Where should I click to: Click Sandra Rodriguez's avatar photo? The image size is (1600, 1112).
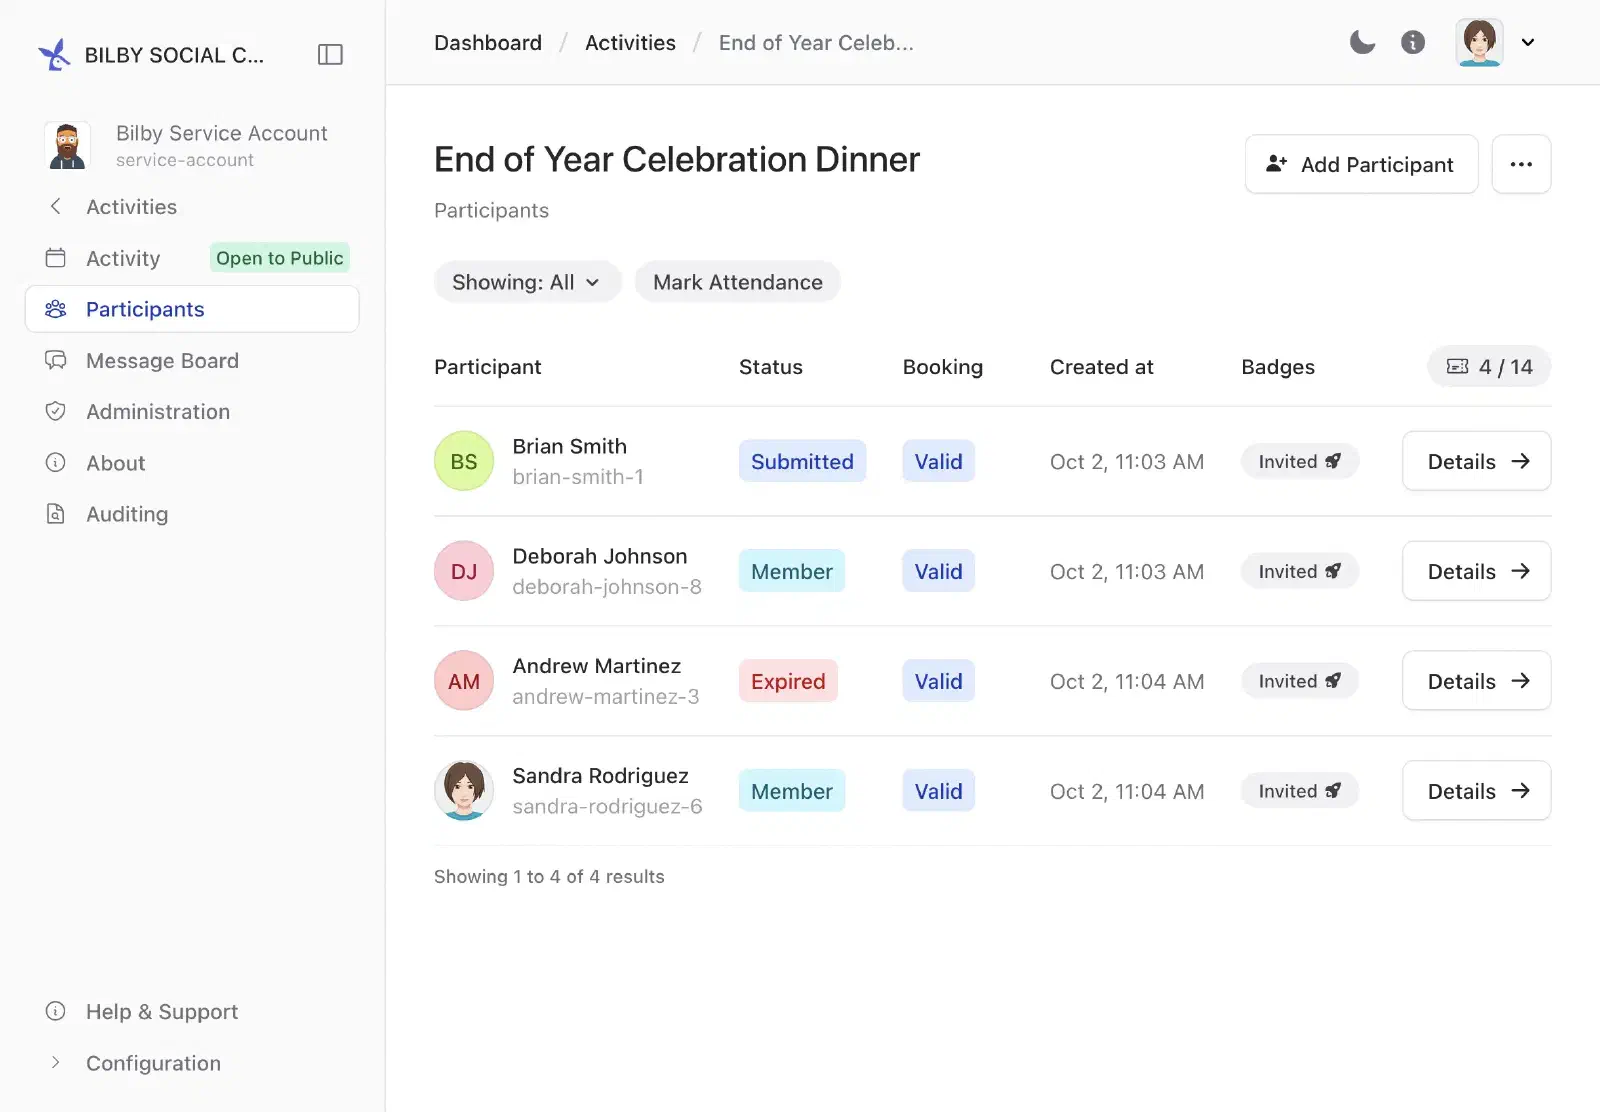pyautogui.click(x=464, y=791)
